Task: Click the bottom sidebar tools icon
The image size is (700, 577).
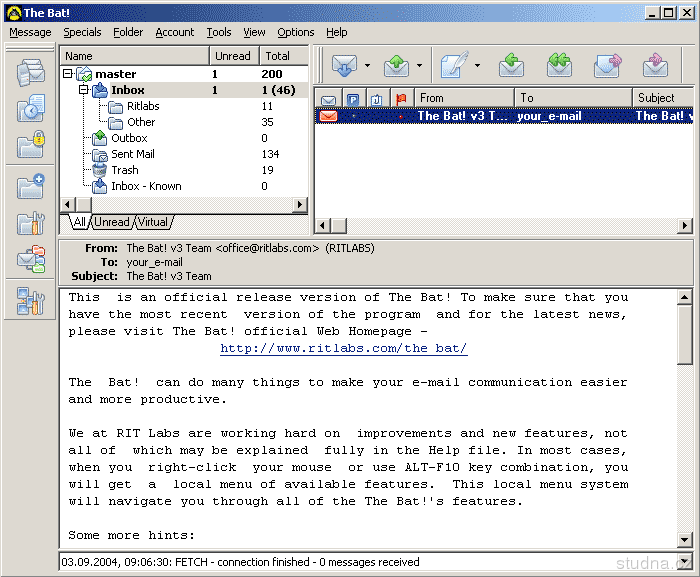Action: [30, 301]
